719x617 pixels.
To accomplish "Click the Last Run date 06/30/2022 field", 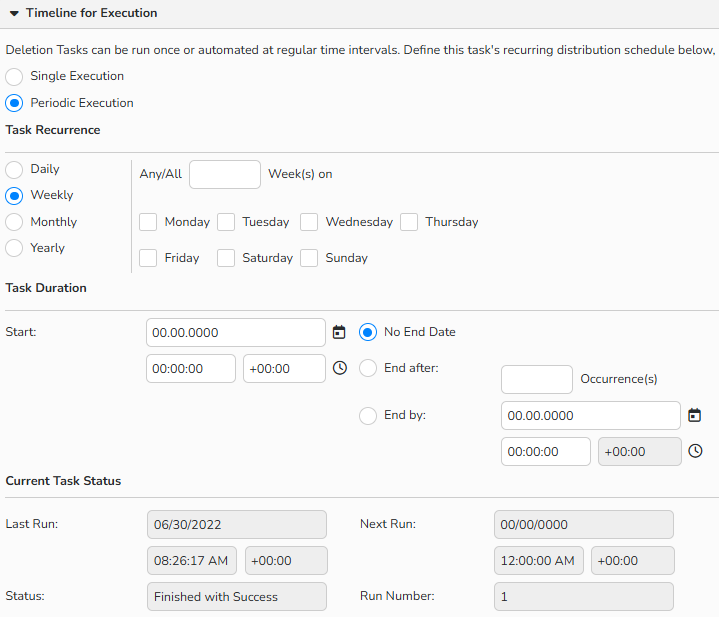I will 237,524.
